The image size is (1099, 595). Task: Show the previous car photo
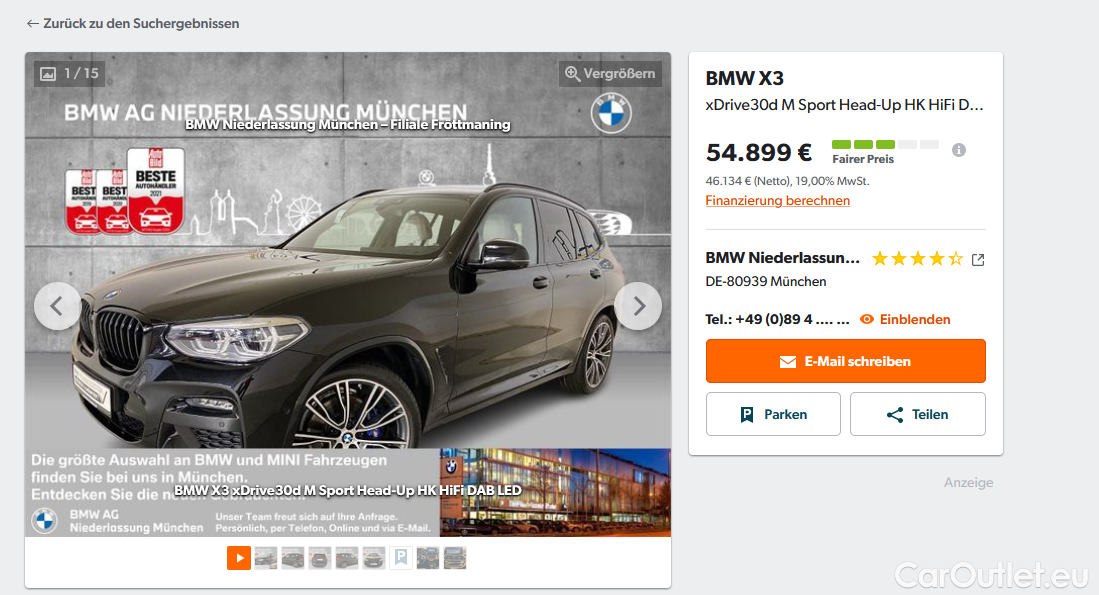click(x=57, y=306)
